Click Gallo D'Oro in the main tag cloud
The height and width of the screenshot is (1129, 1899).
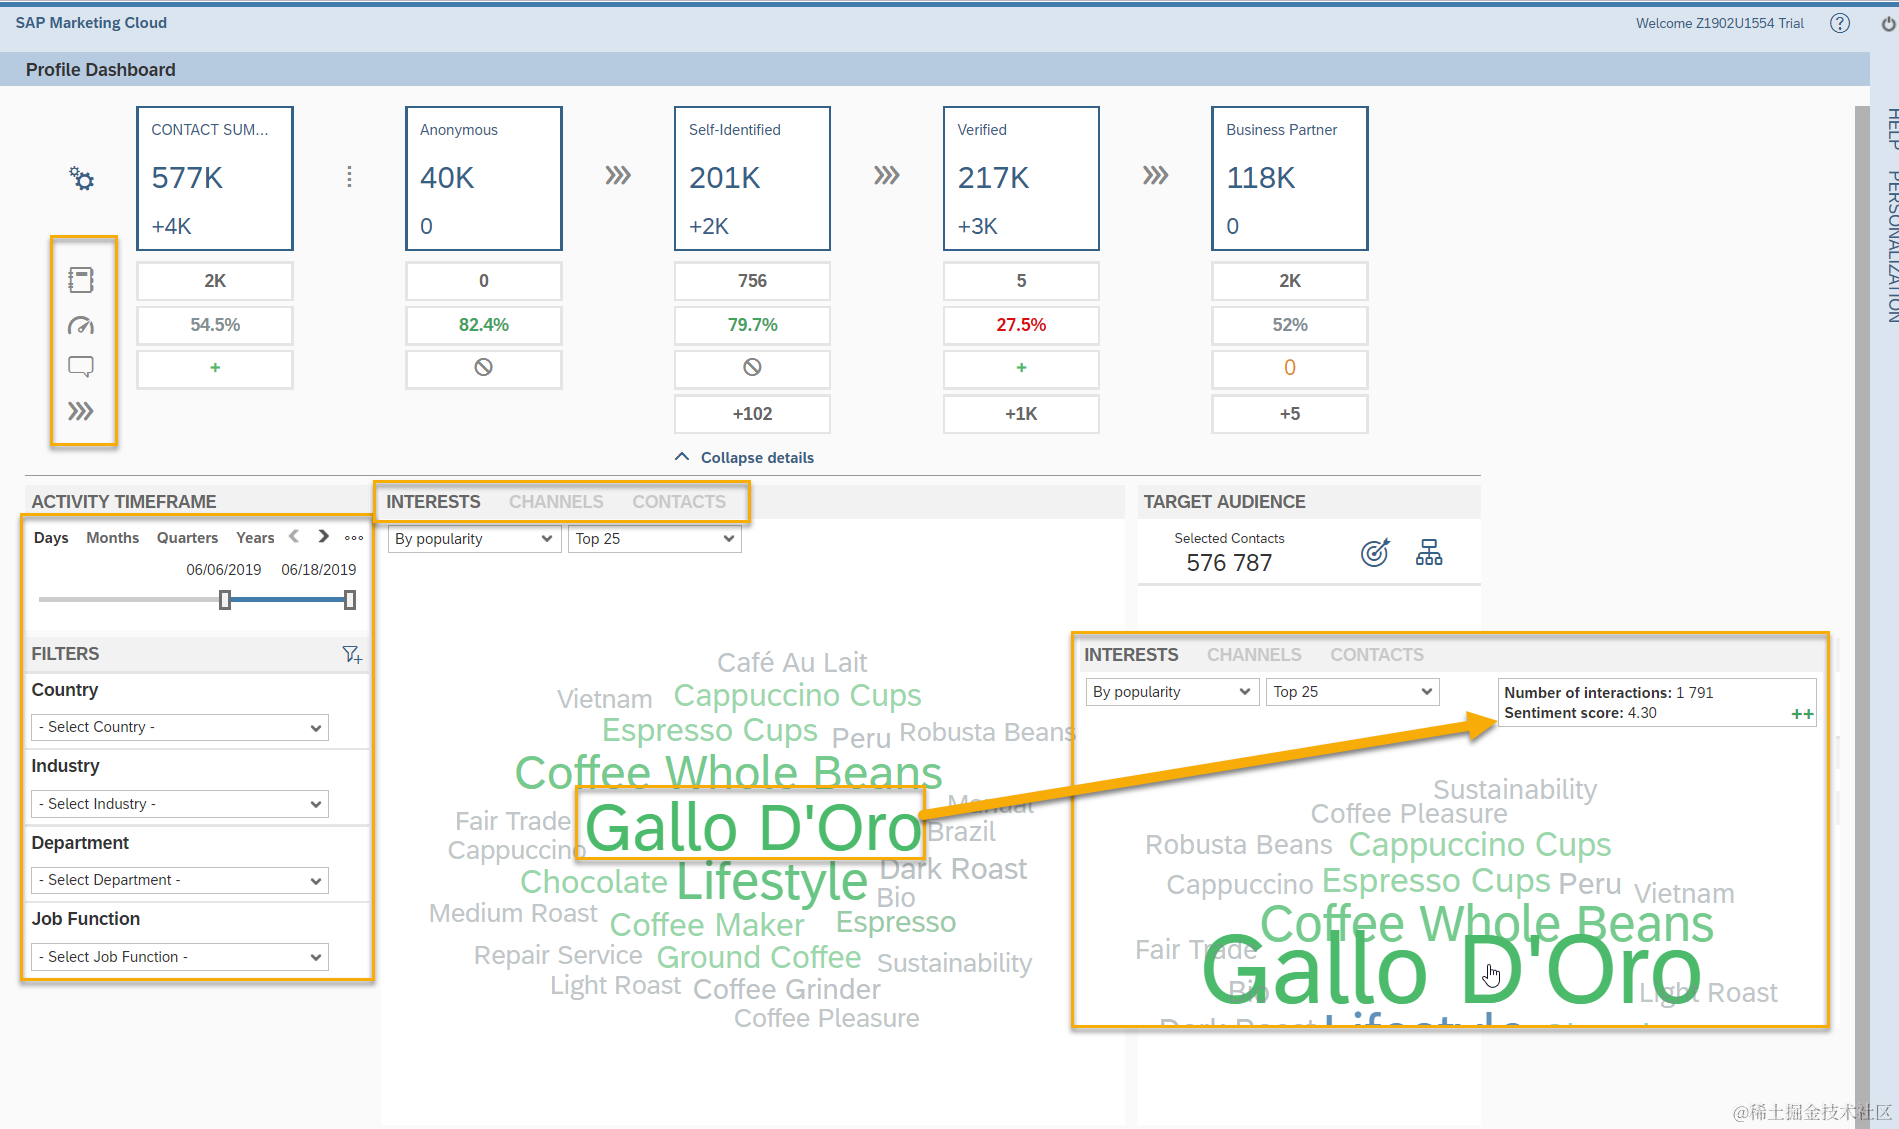click(x=752, y=828)
